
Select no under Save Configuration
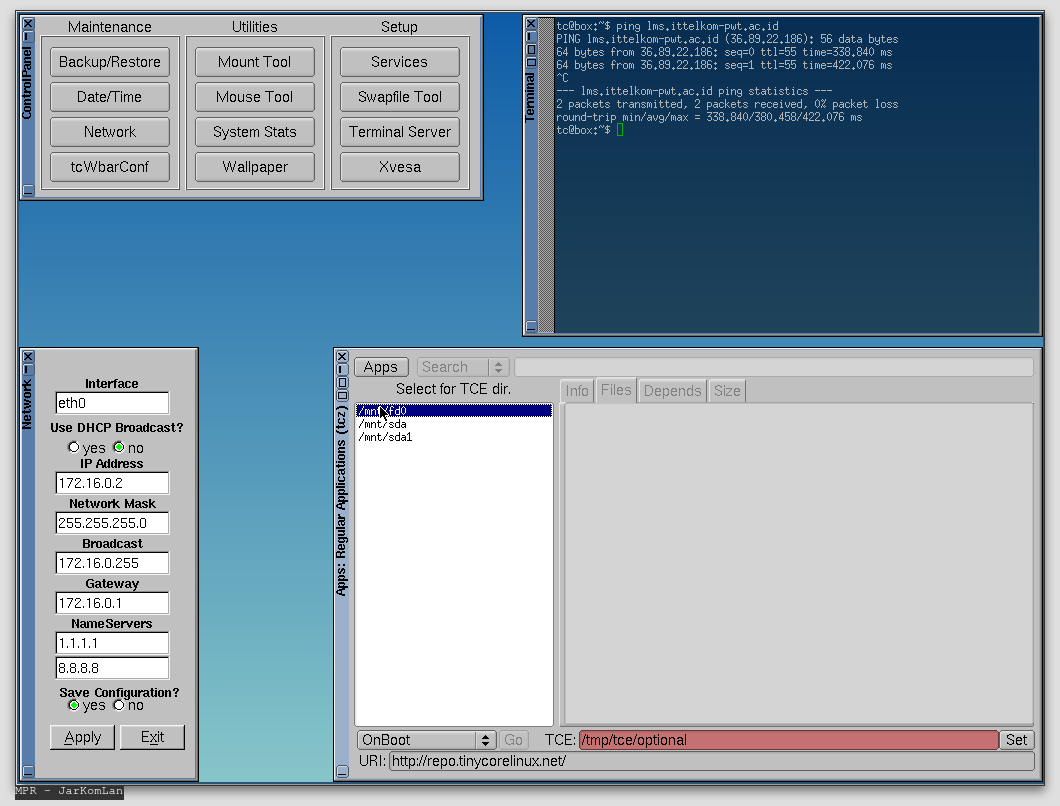pos(117,704)
